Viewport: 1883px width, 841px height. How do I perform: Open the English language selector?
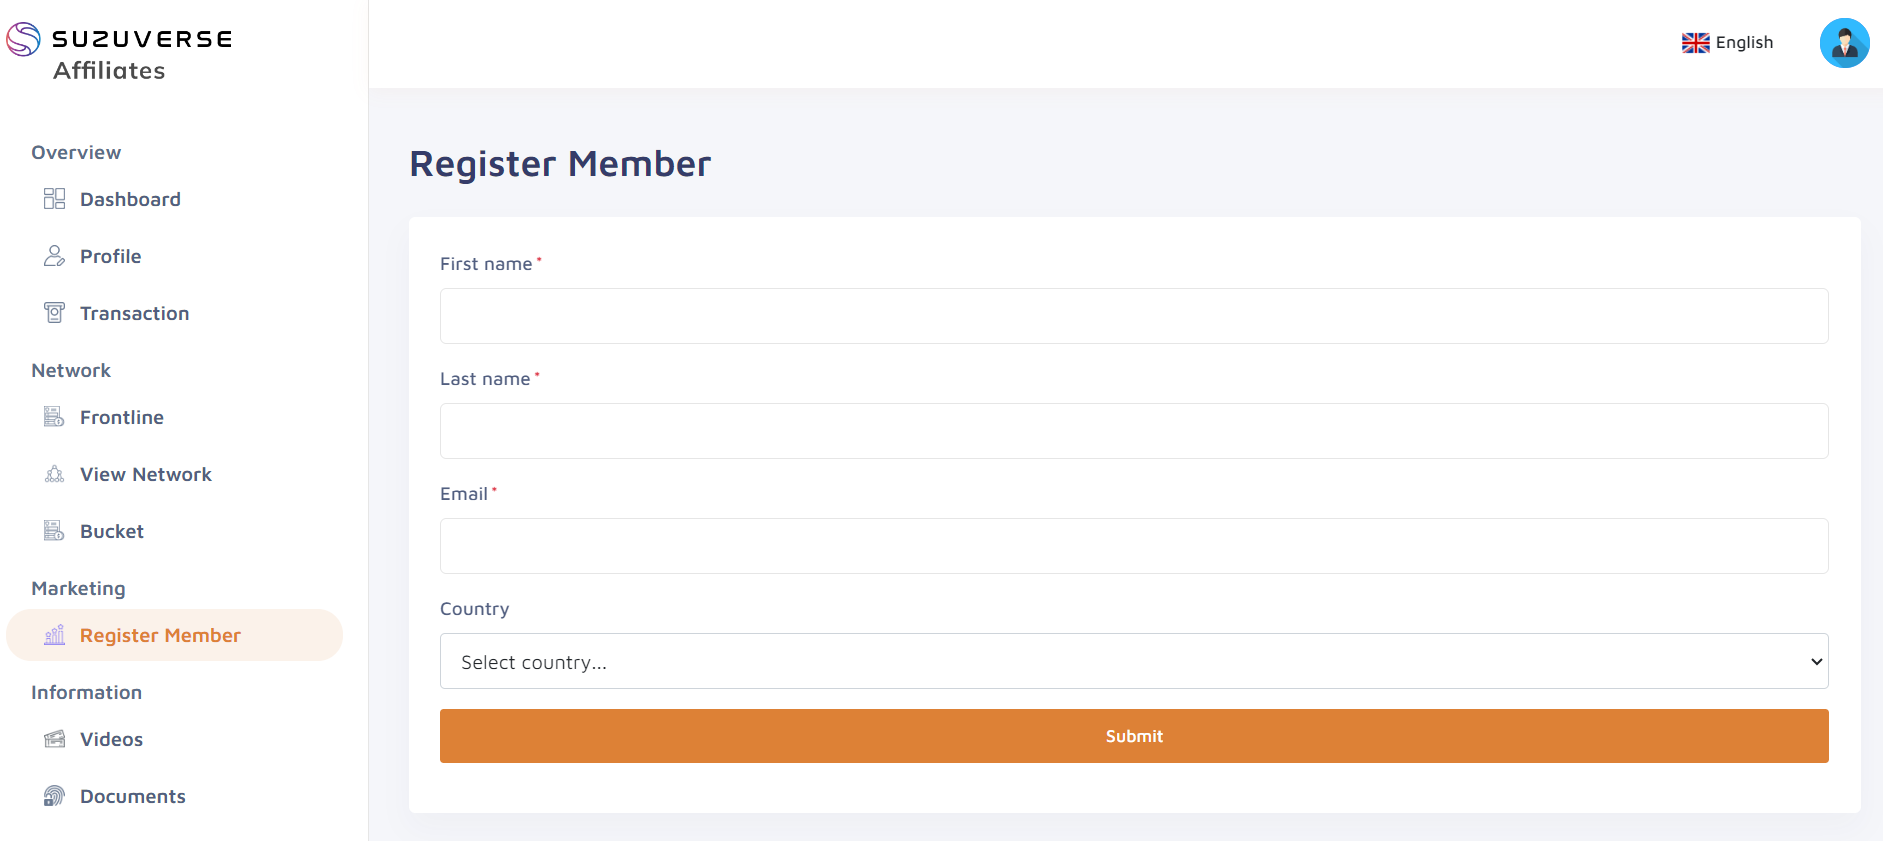[1743, 43]
